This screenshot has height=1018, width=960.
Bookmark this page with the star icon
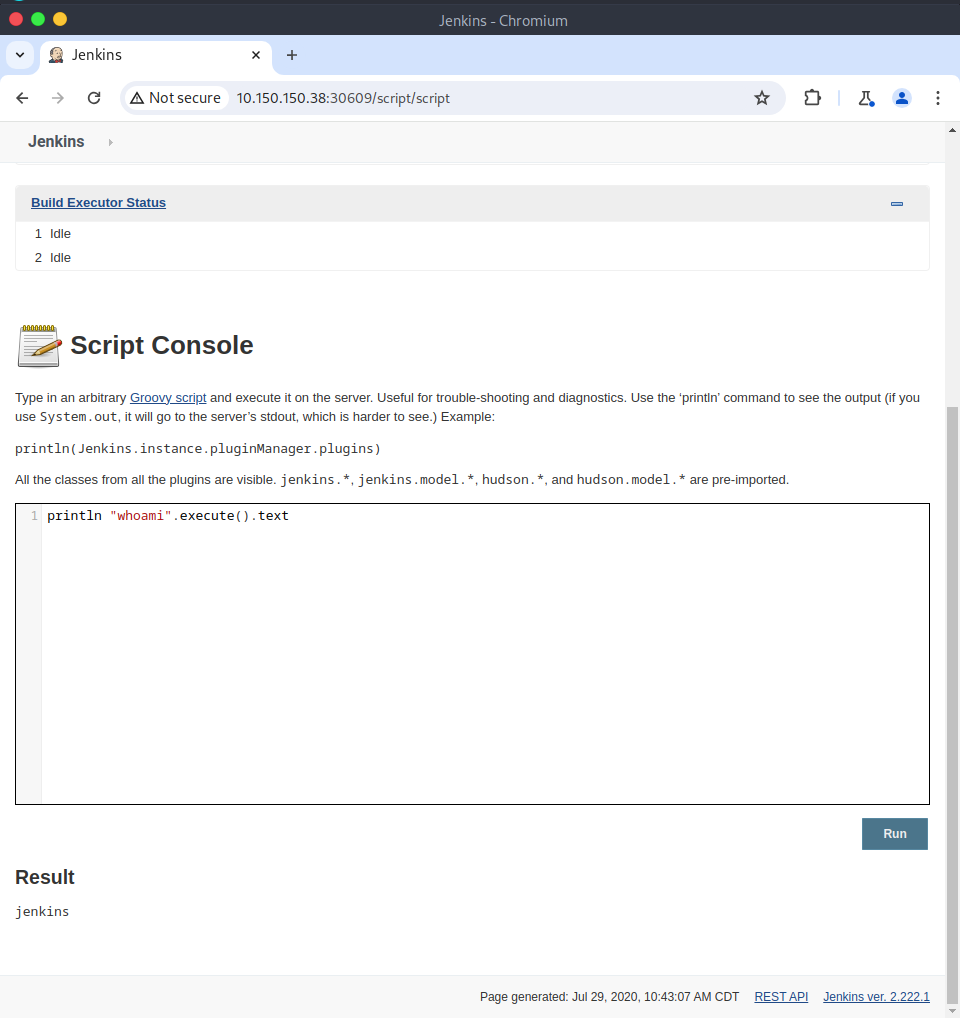[761, 98]
